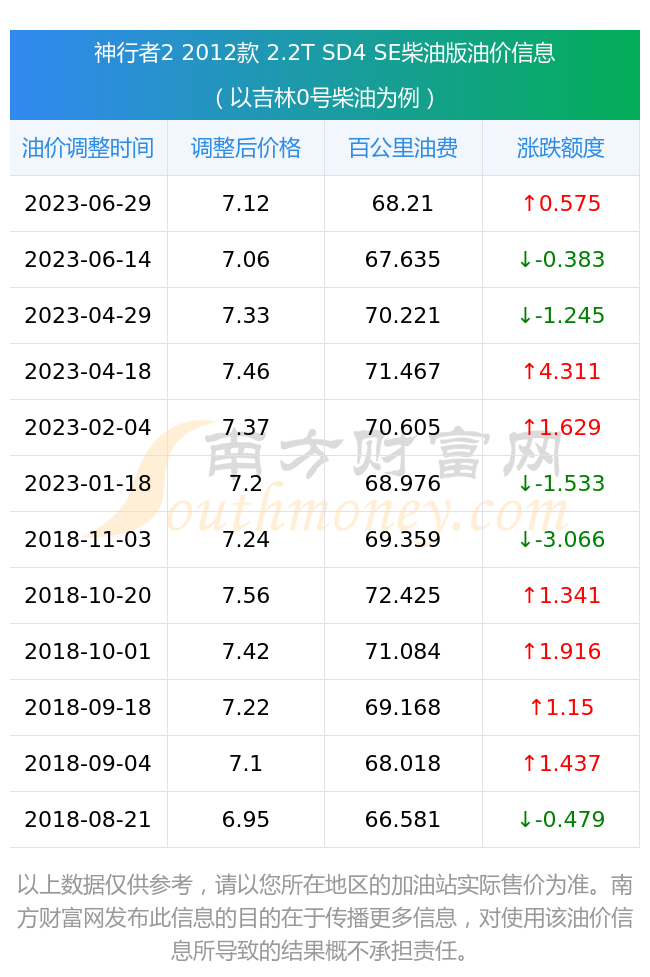This screenshot has width=650, height=977.
Task: Click the change value ↑1.916
Action: [561, 652]
